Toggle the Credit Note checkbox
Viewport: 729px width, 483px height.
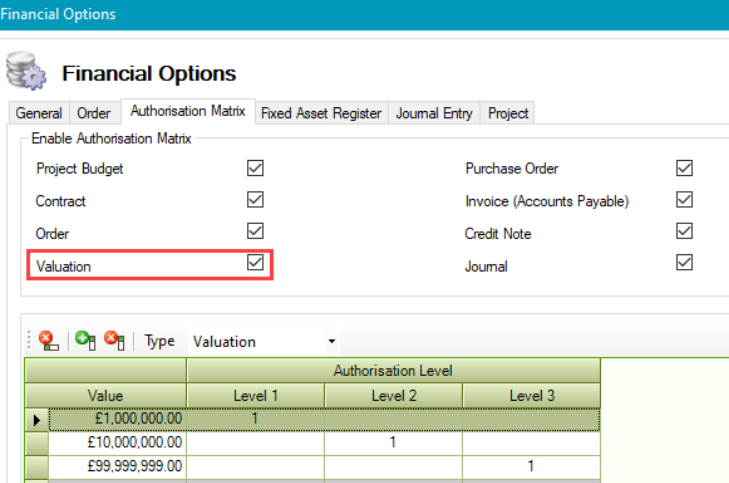point(684,232)
